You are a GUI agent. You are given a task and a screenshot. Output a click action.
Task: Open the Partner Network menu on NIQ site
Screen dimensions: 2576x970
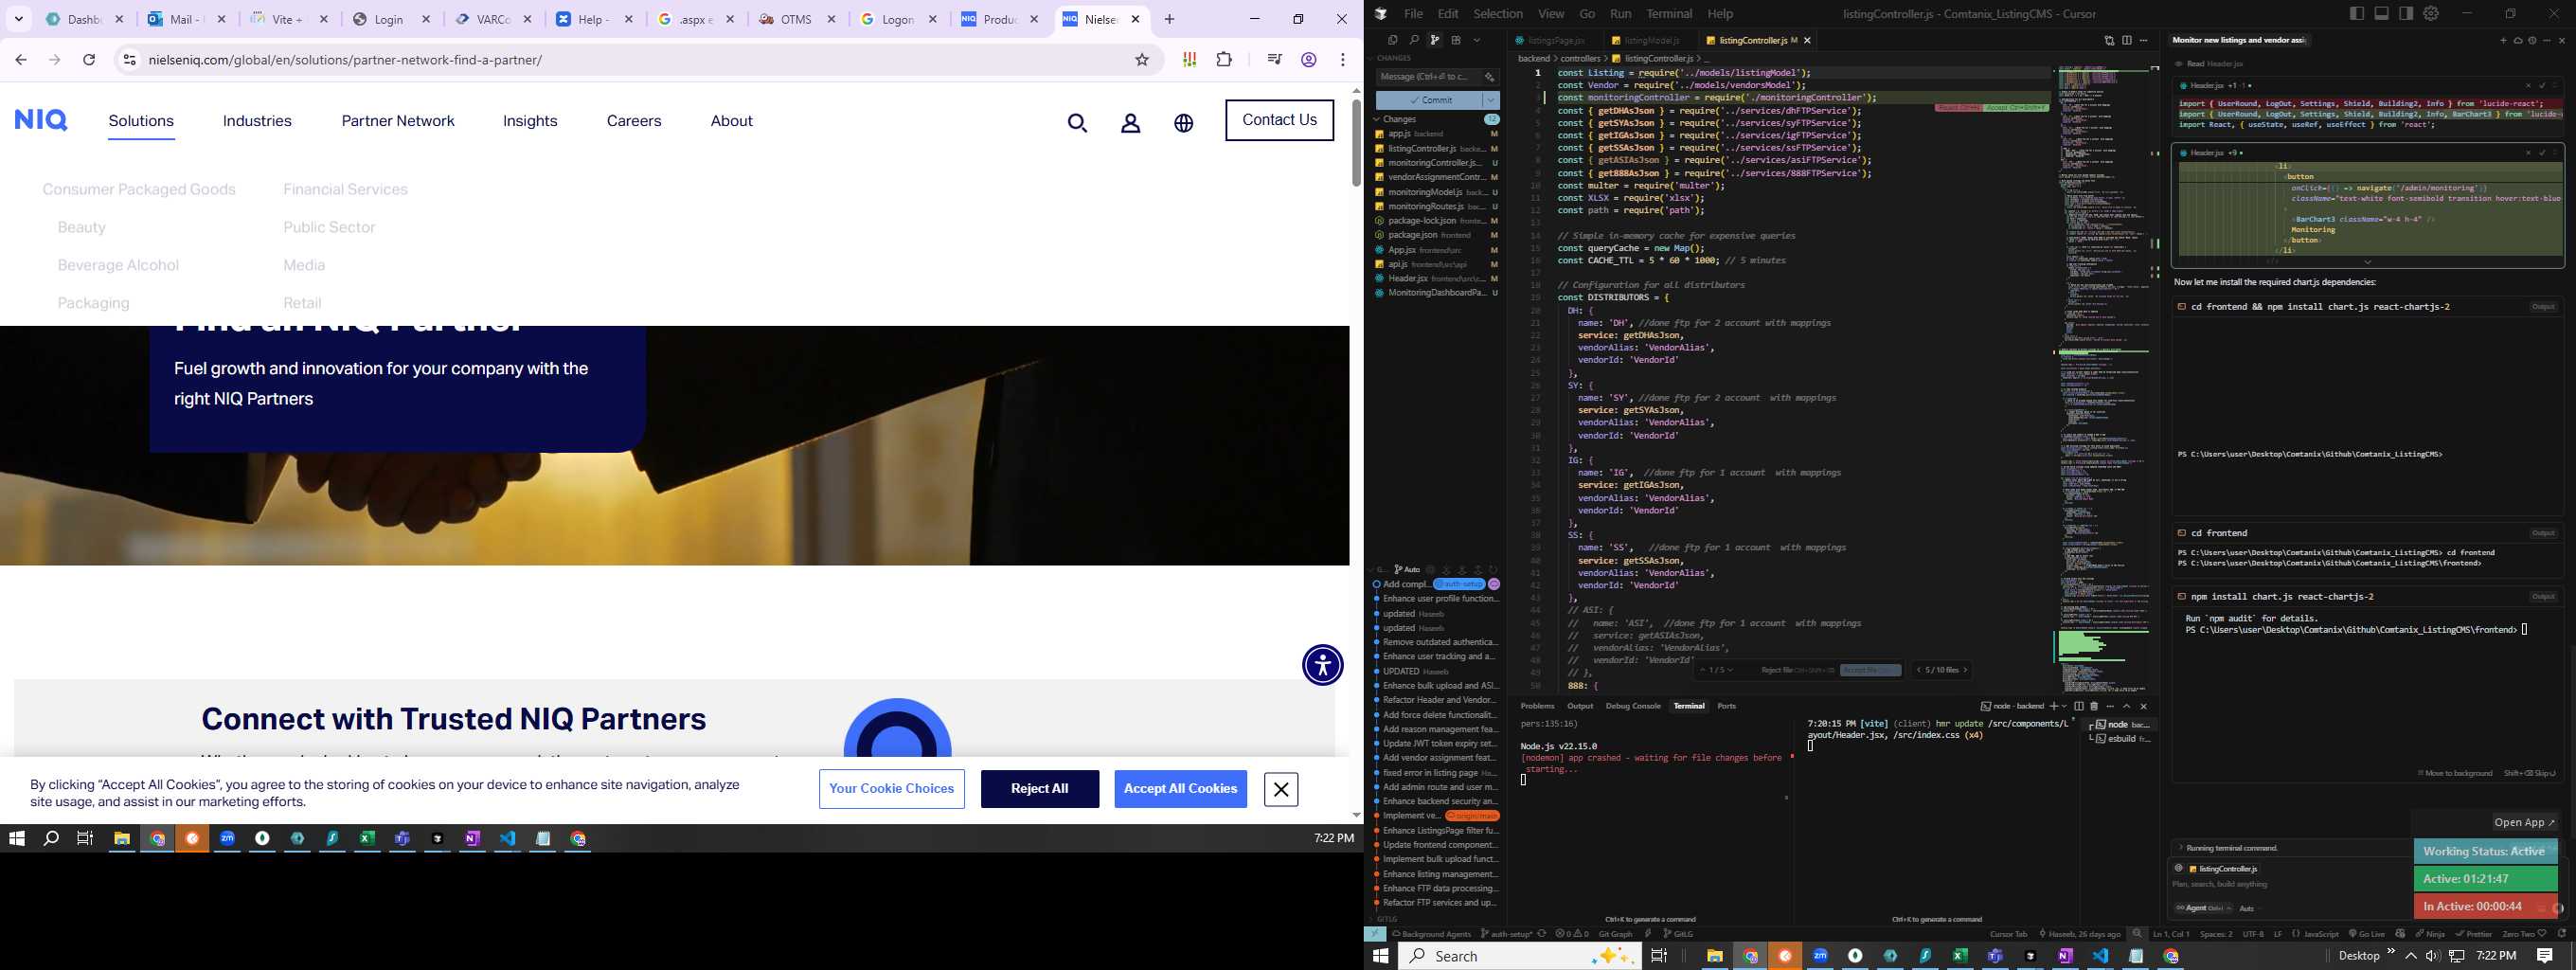click(x=398, y=121)
